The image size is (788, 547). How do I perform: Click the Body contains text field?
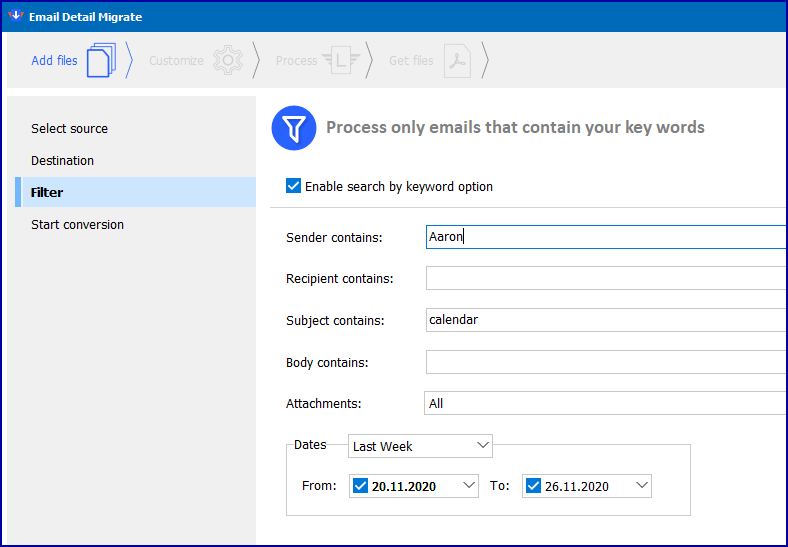pos(606,362)
